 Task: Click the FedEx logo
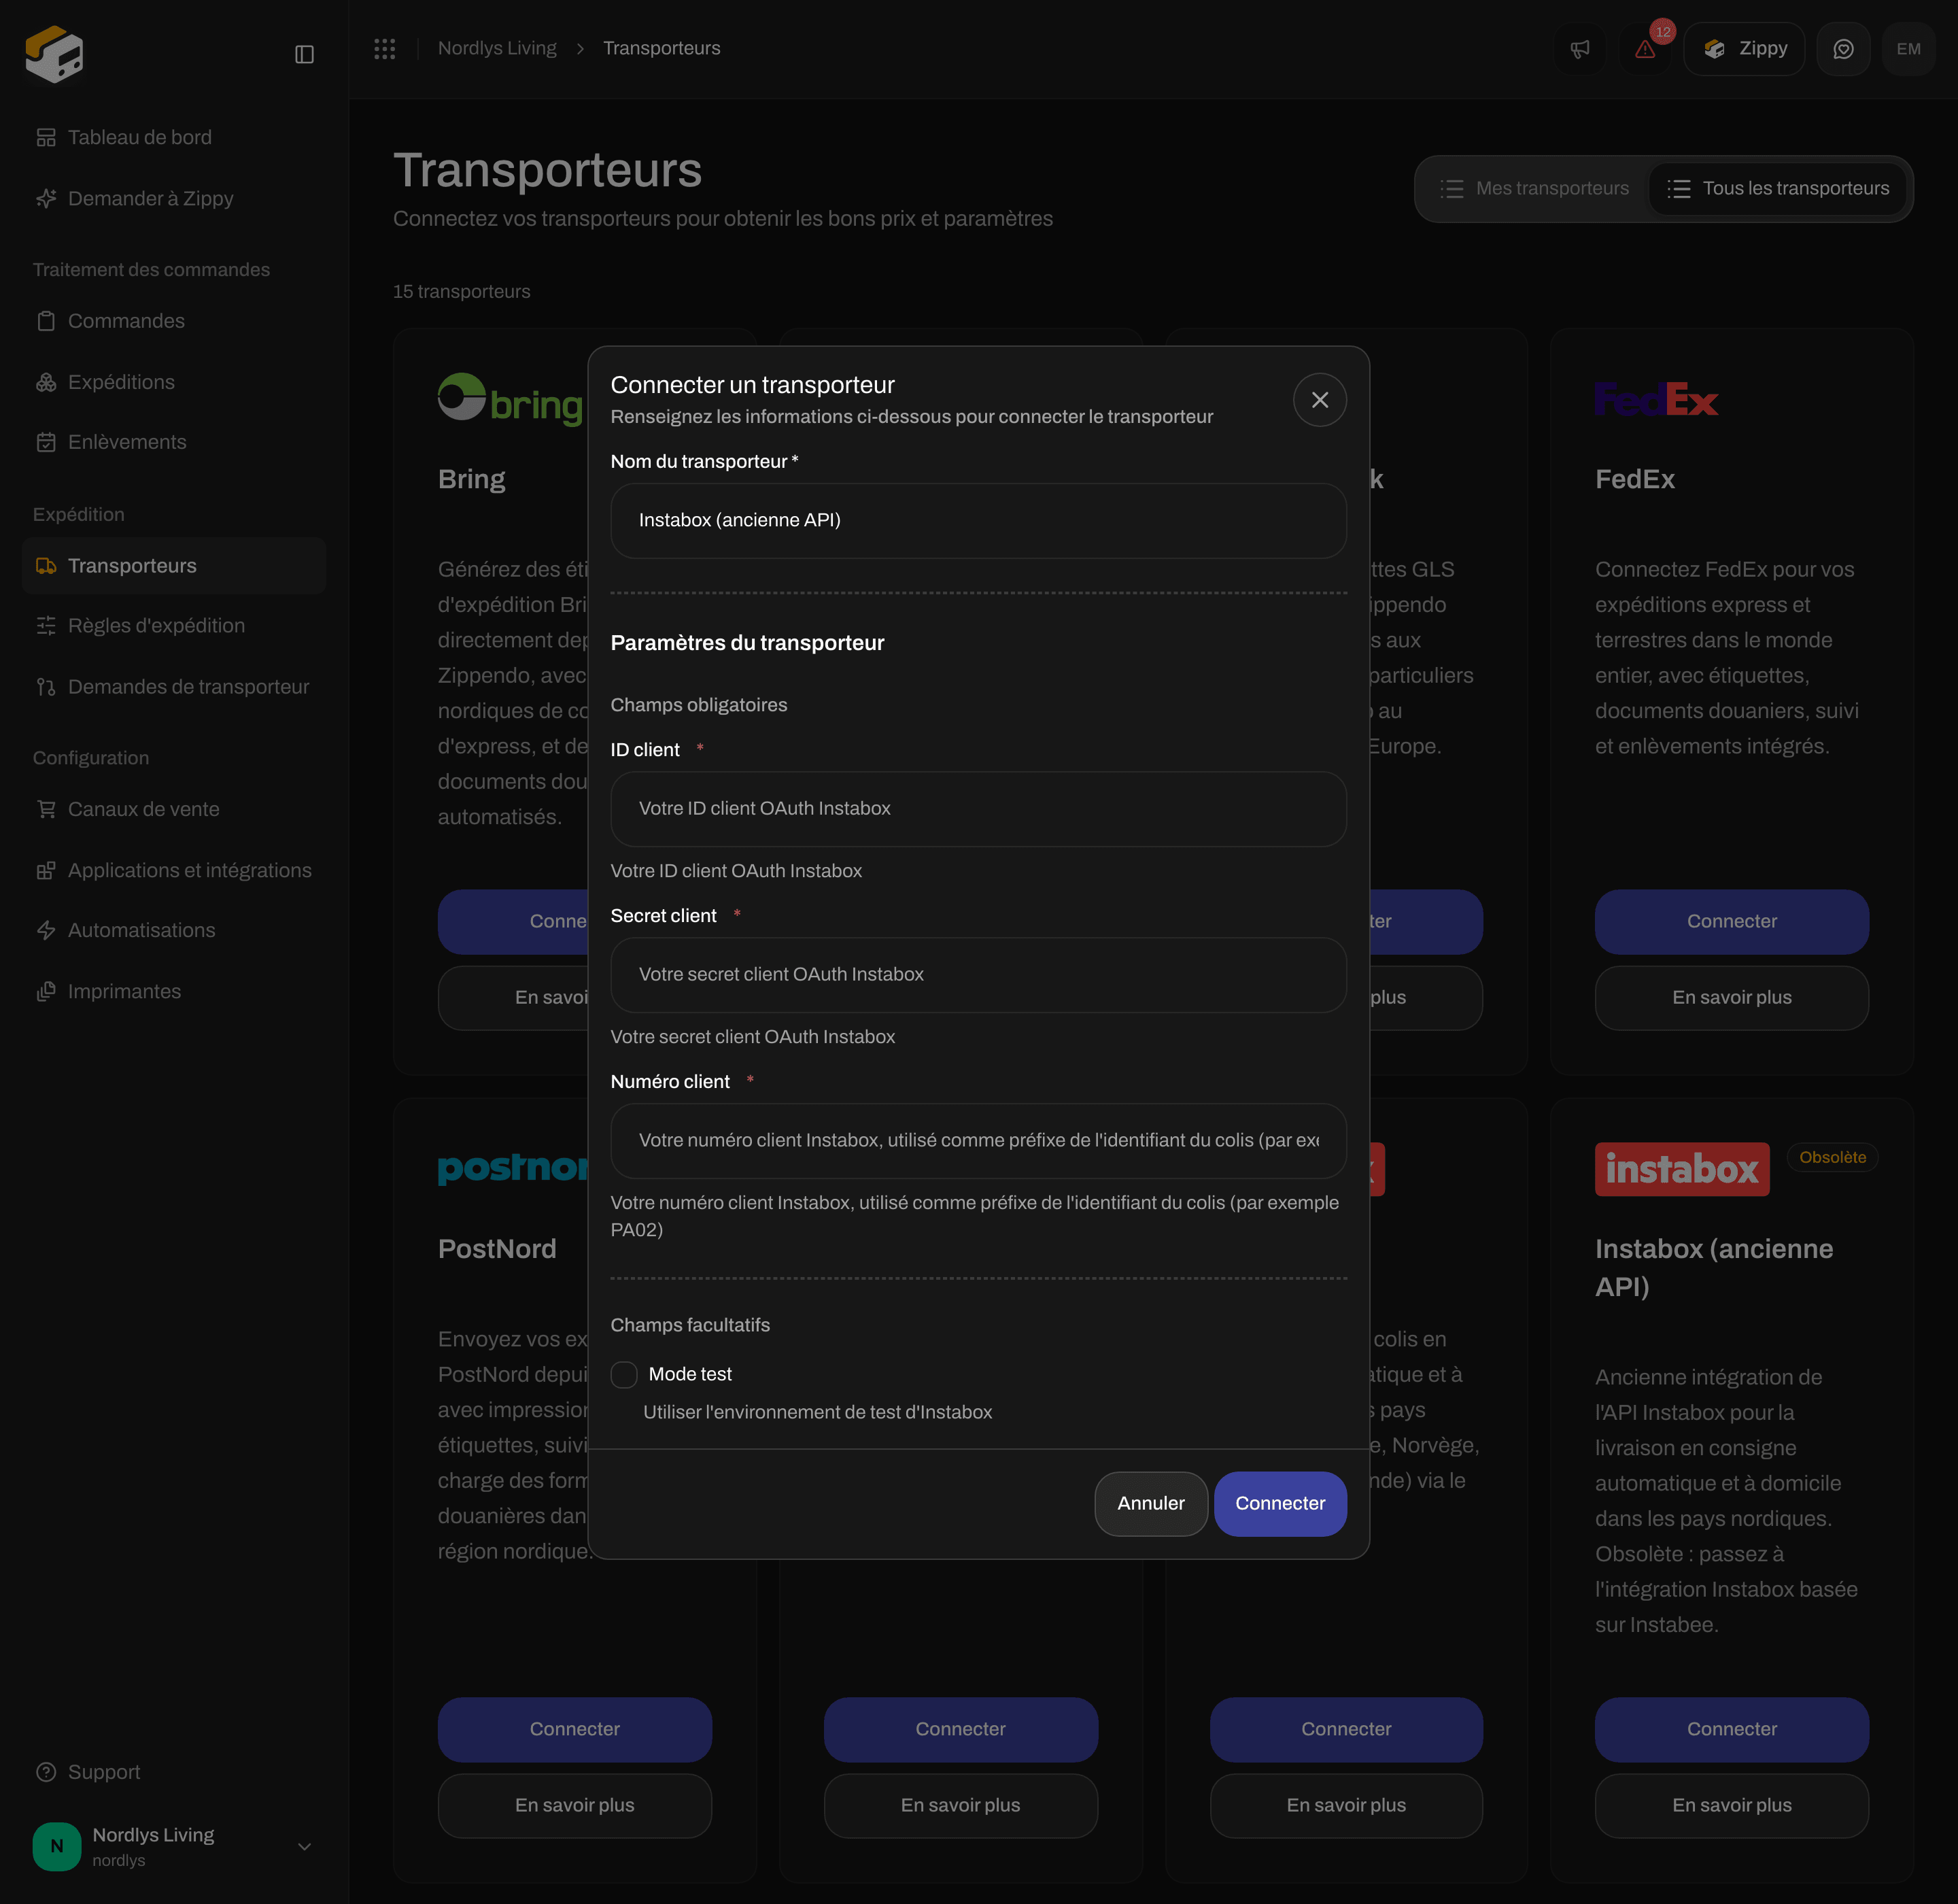coord(1656,400)
